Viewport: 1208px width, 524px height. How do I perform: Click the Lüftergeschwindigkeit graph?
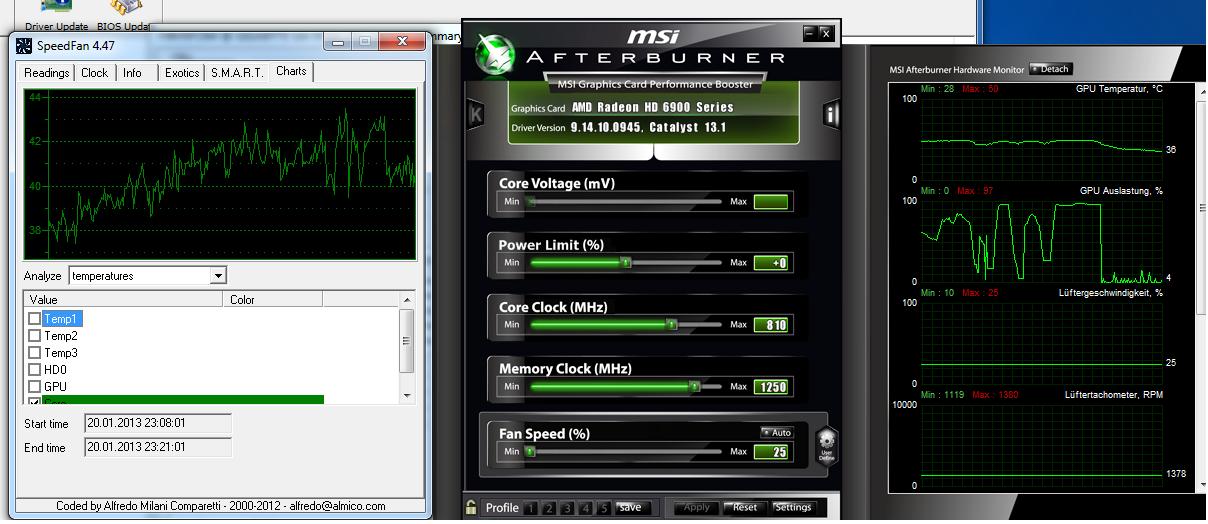pyautogui.click(x=1043, y=342)
